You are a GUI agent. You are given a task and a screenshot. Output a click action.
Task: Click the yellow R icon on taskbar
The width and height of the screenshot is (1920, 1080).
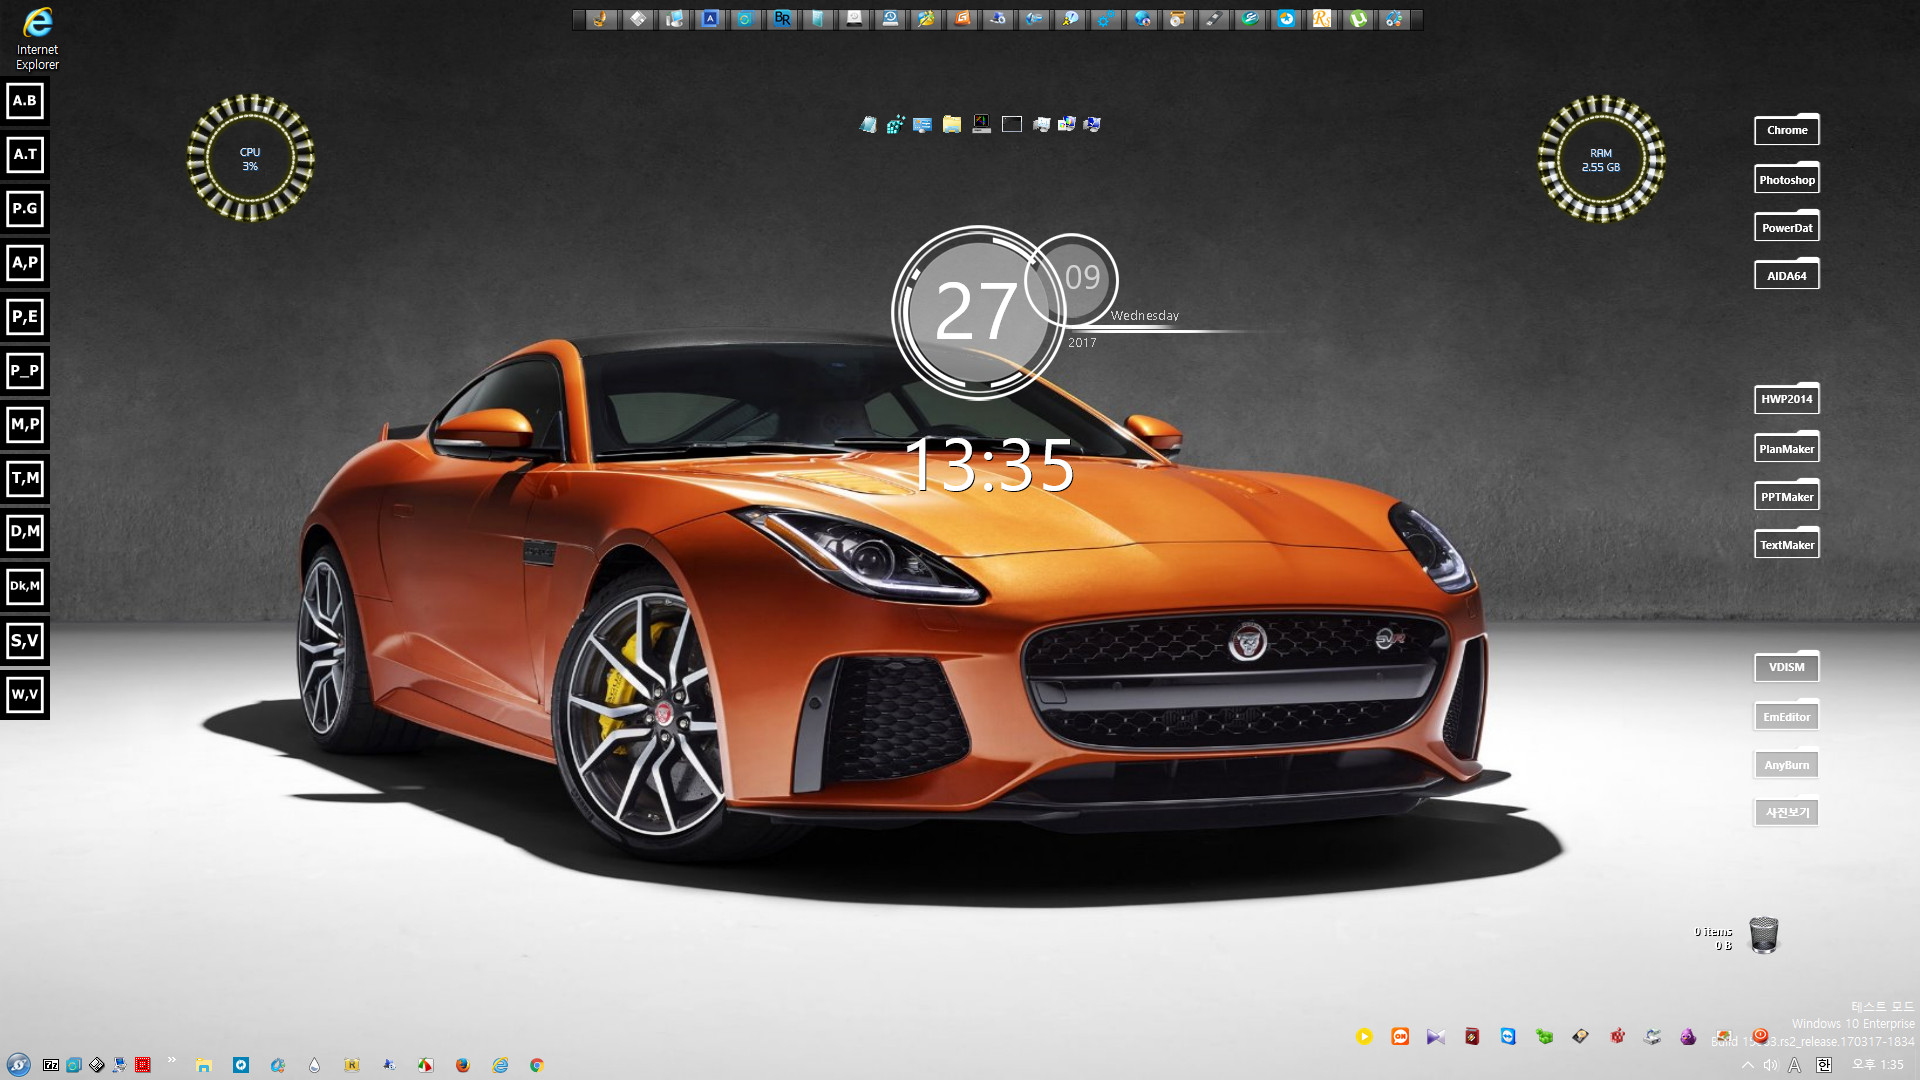352,1065
